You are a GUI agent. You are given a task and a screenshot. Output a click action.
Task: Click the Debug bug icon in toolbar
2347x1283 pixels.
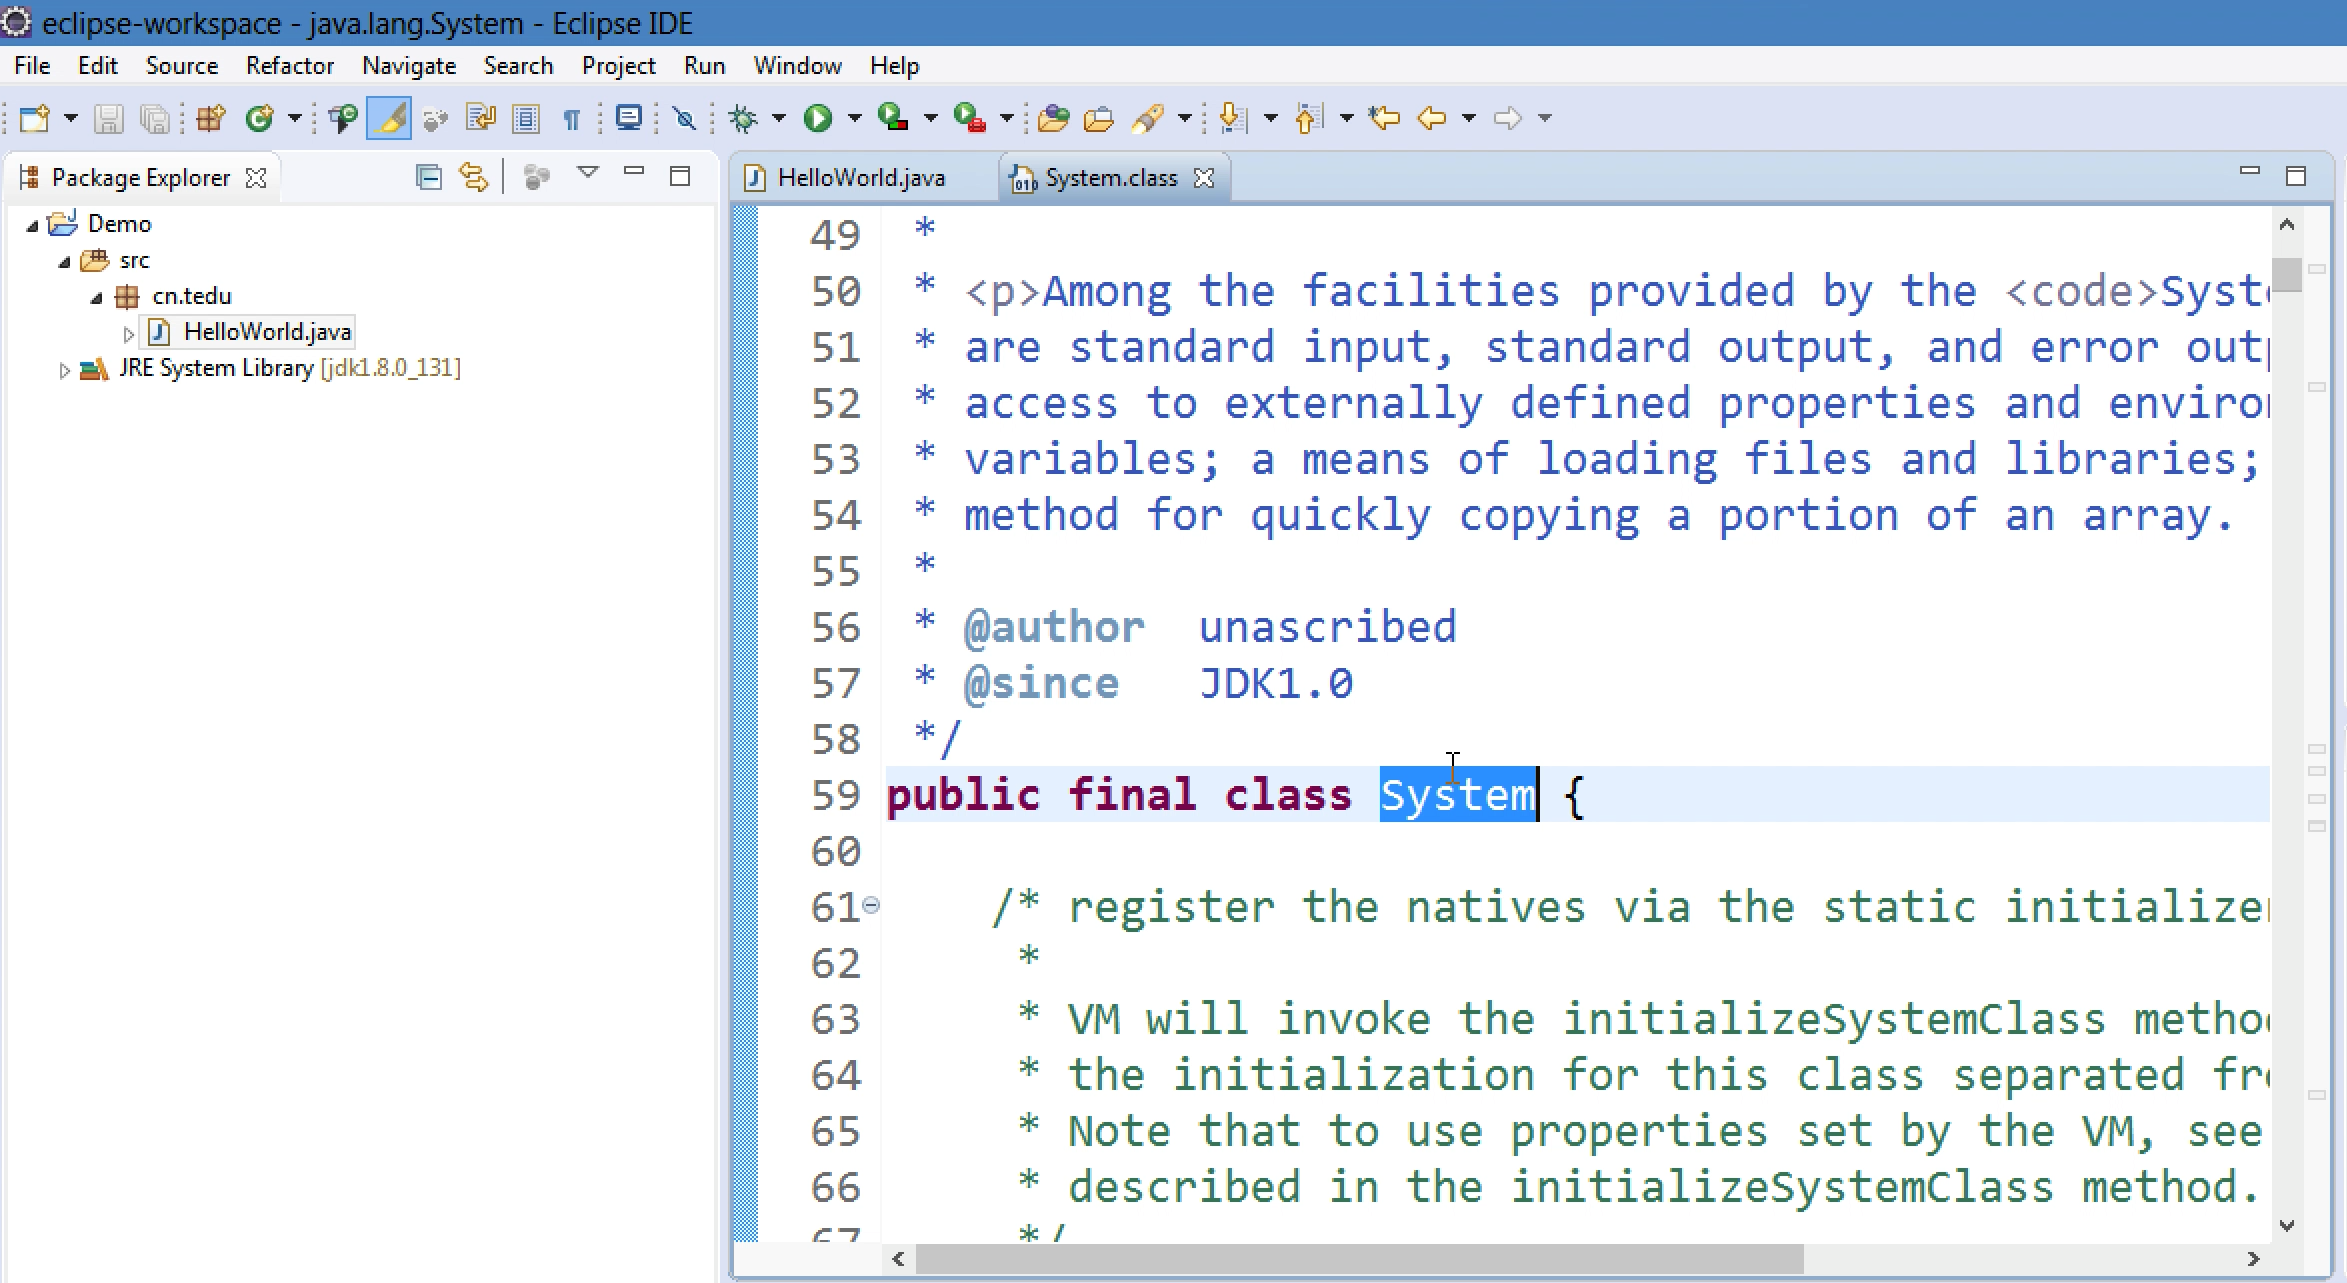coord(743,118)
